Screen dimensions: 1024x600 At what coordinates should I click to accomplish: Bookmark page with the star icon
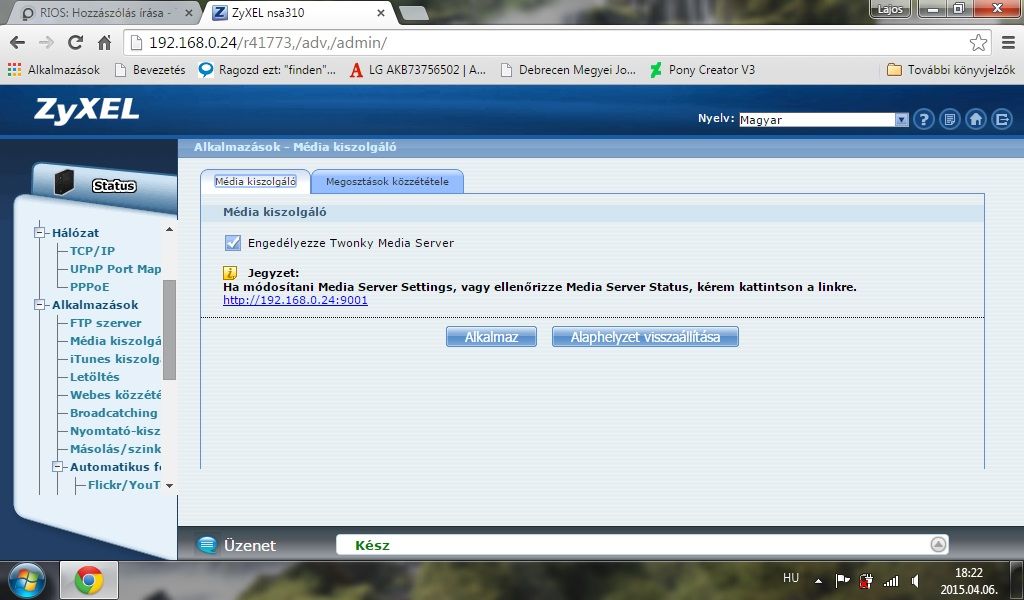[x=978, y=42]
